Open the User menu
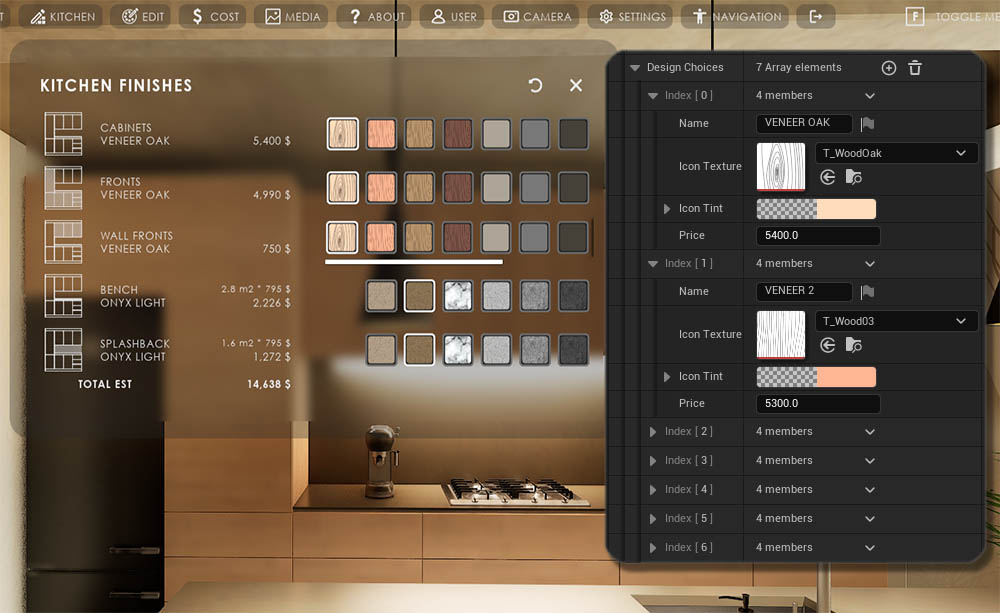1000x613 pixels. tap(453, 17)
